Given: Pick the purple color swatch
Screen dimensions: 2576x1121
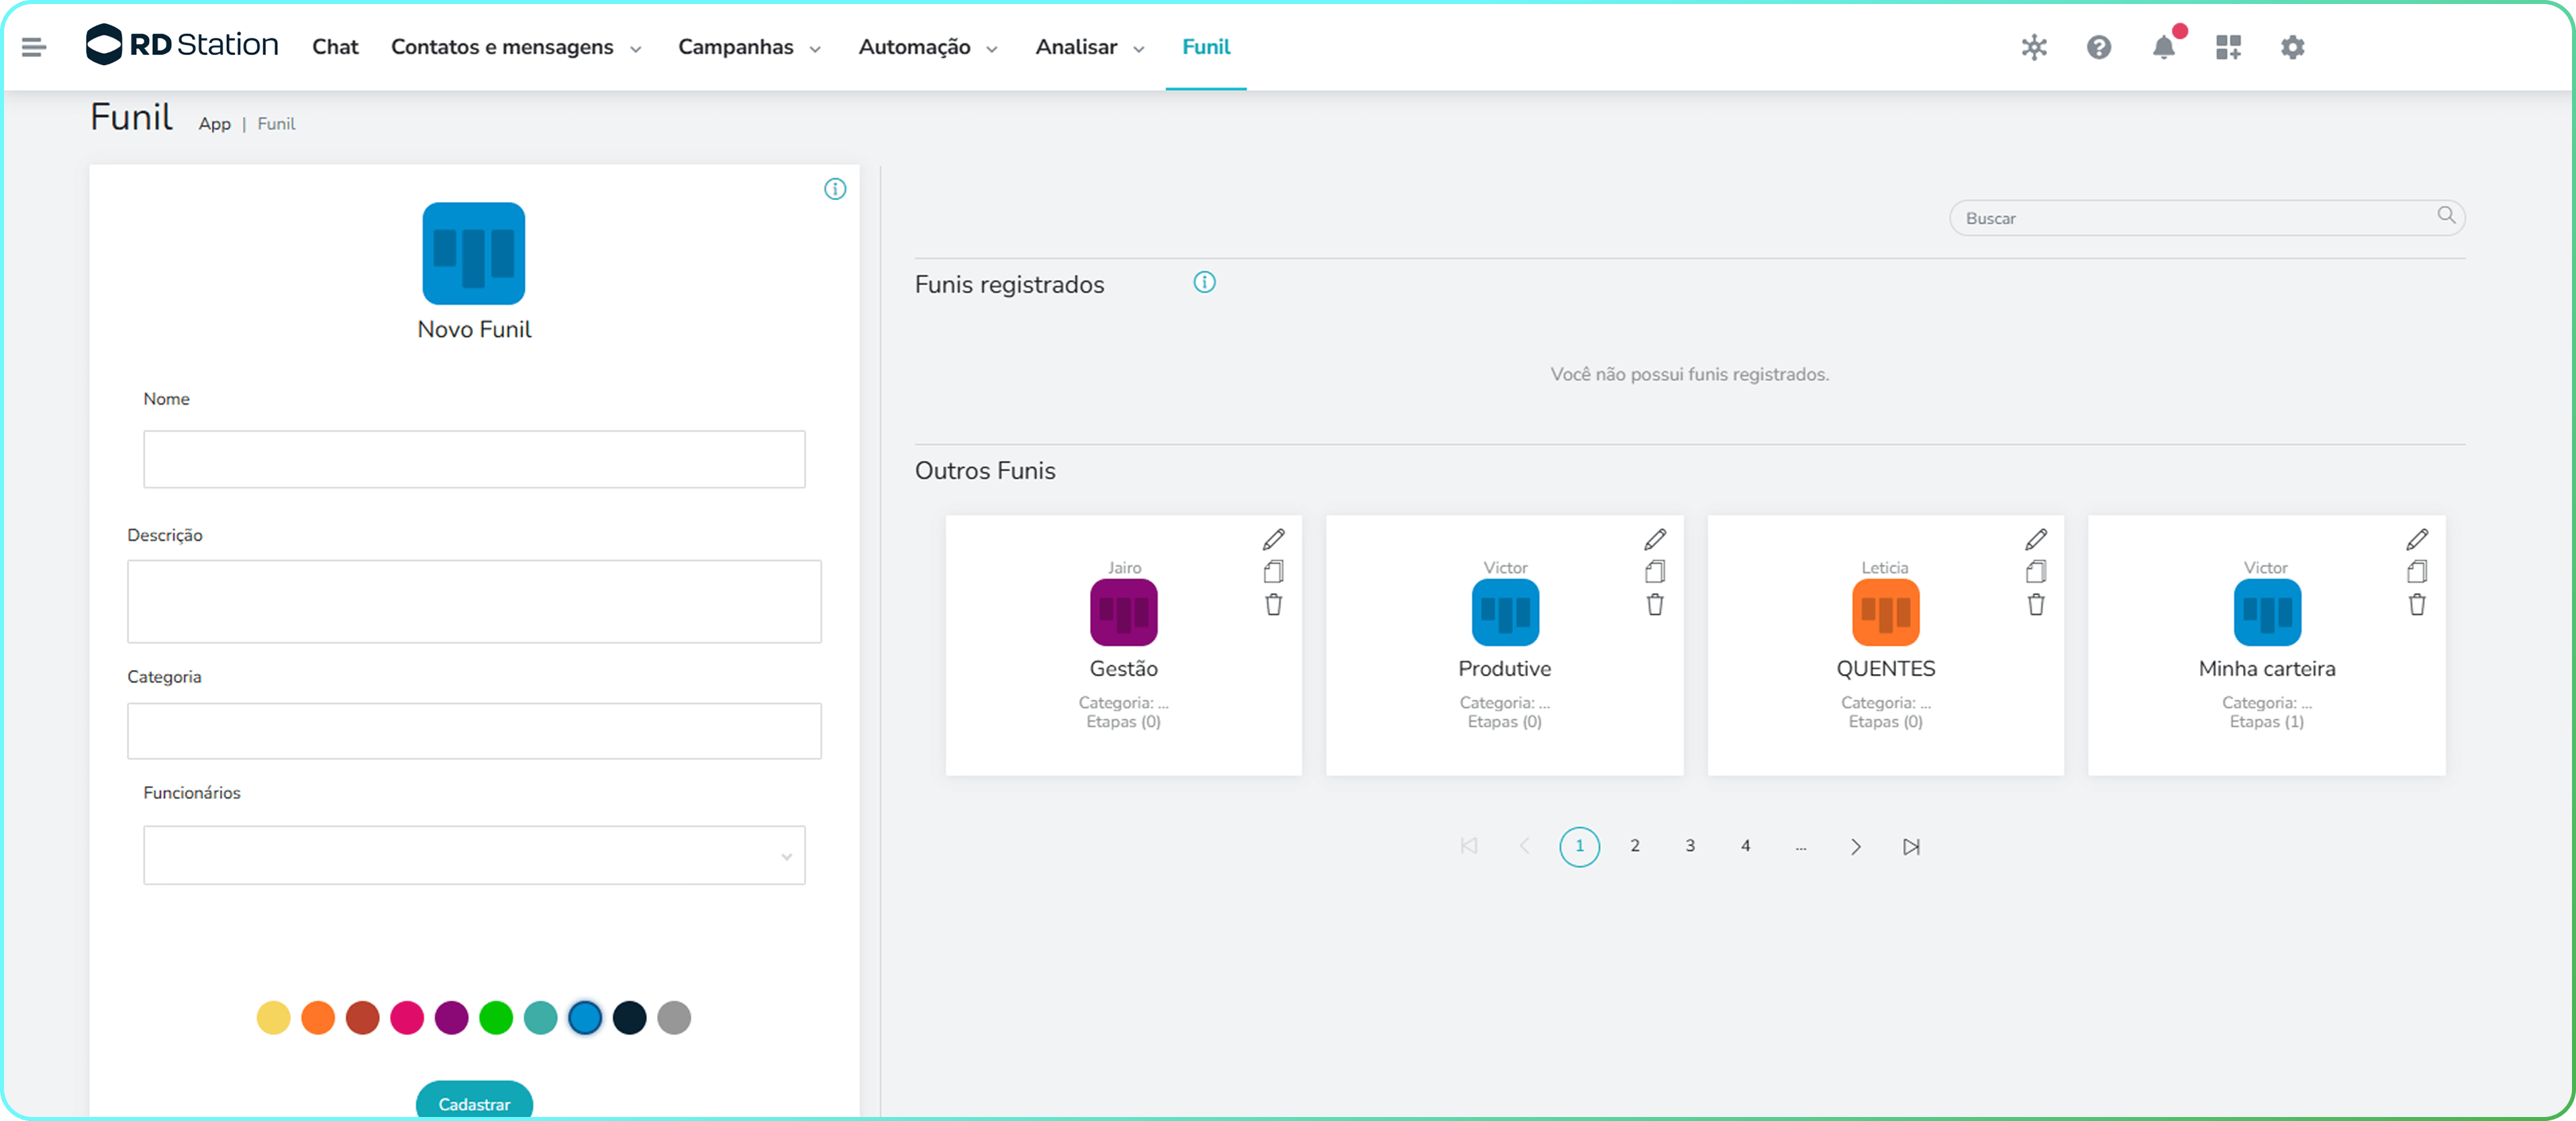Looking at the screenshot, I should point(451,1018).
